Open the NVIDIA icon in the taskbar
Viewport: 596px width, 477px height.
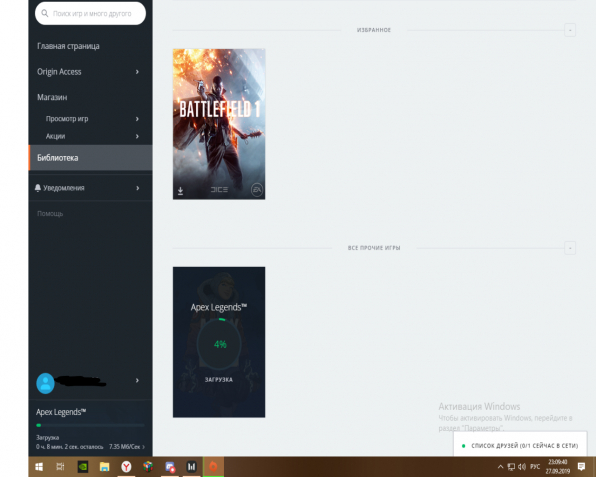click(x=83, y=466)
